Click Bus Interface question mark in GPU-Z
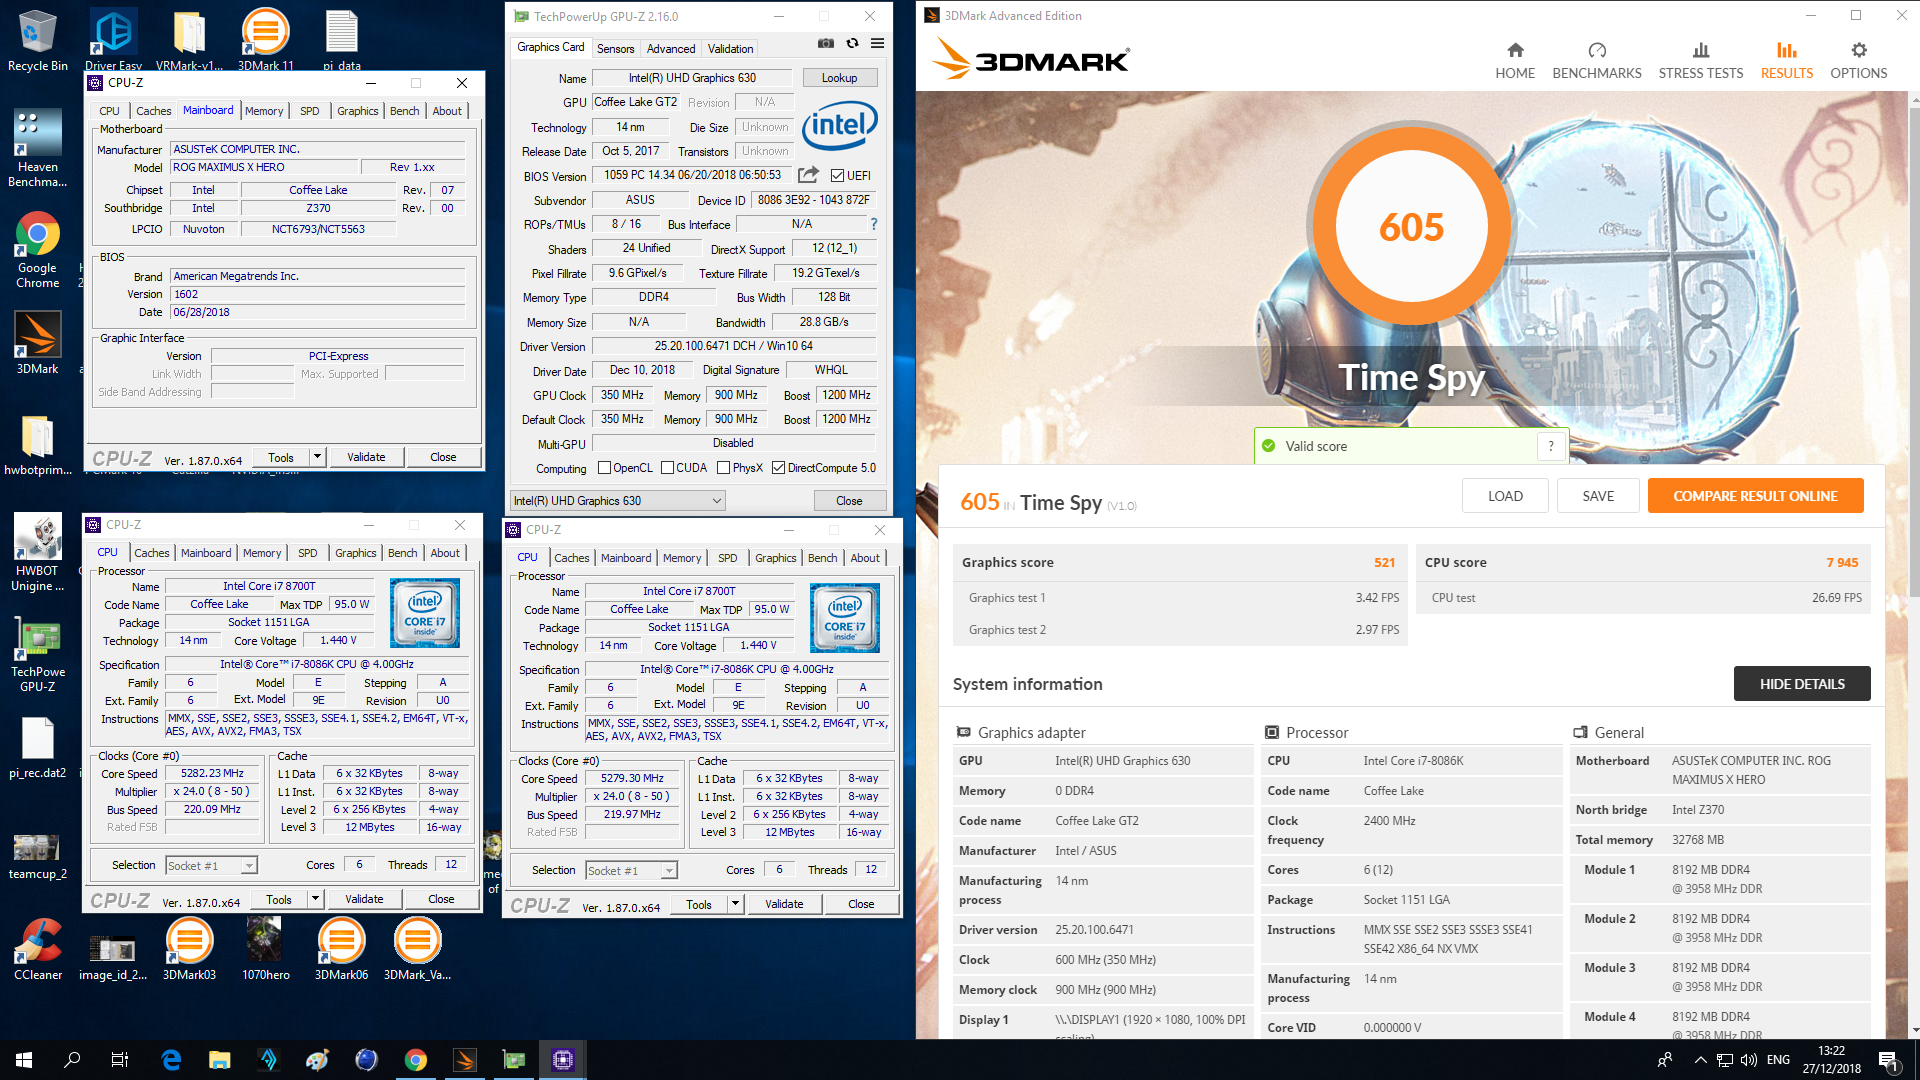 (x=873, y=224)
